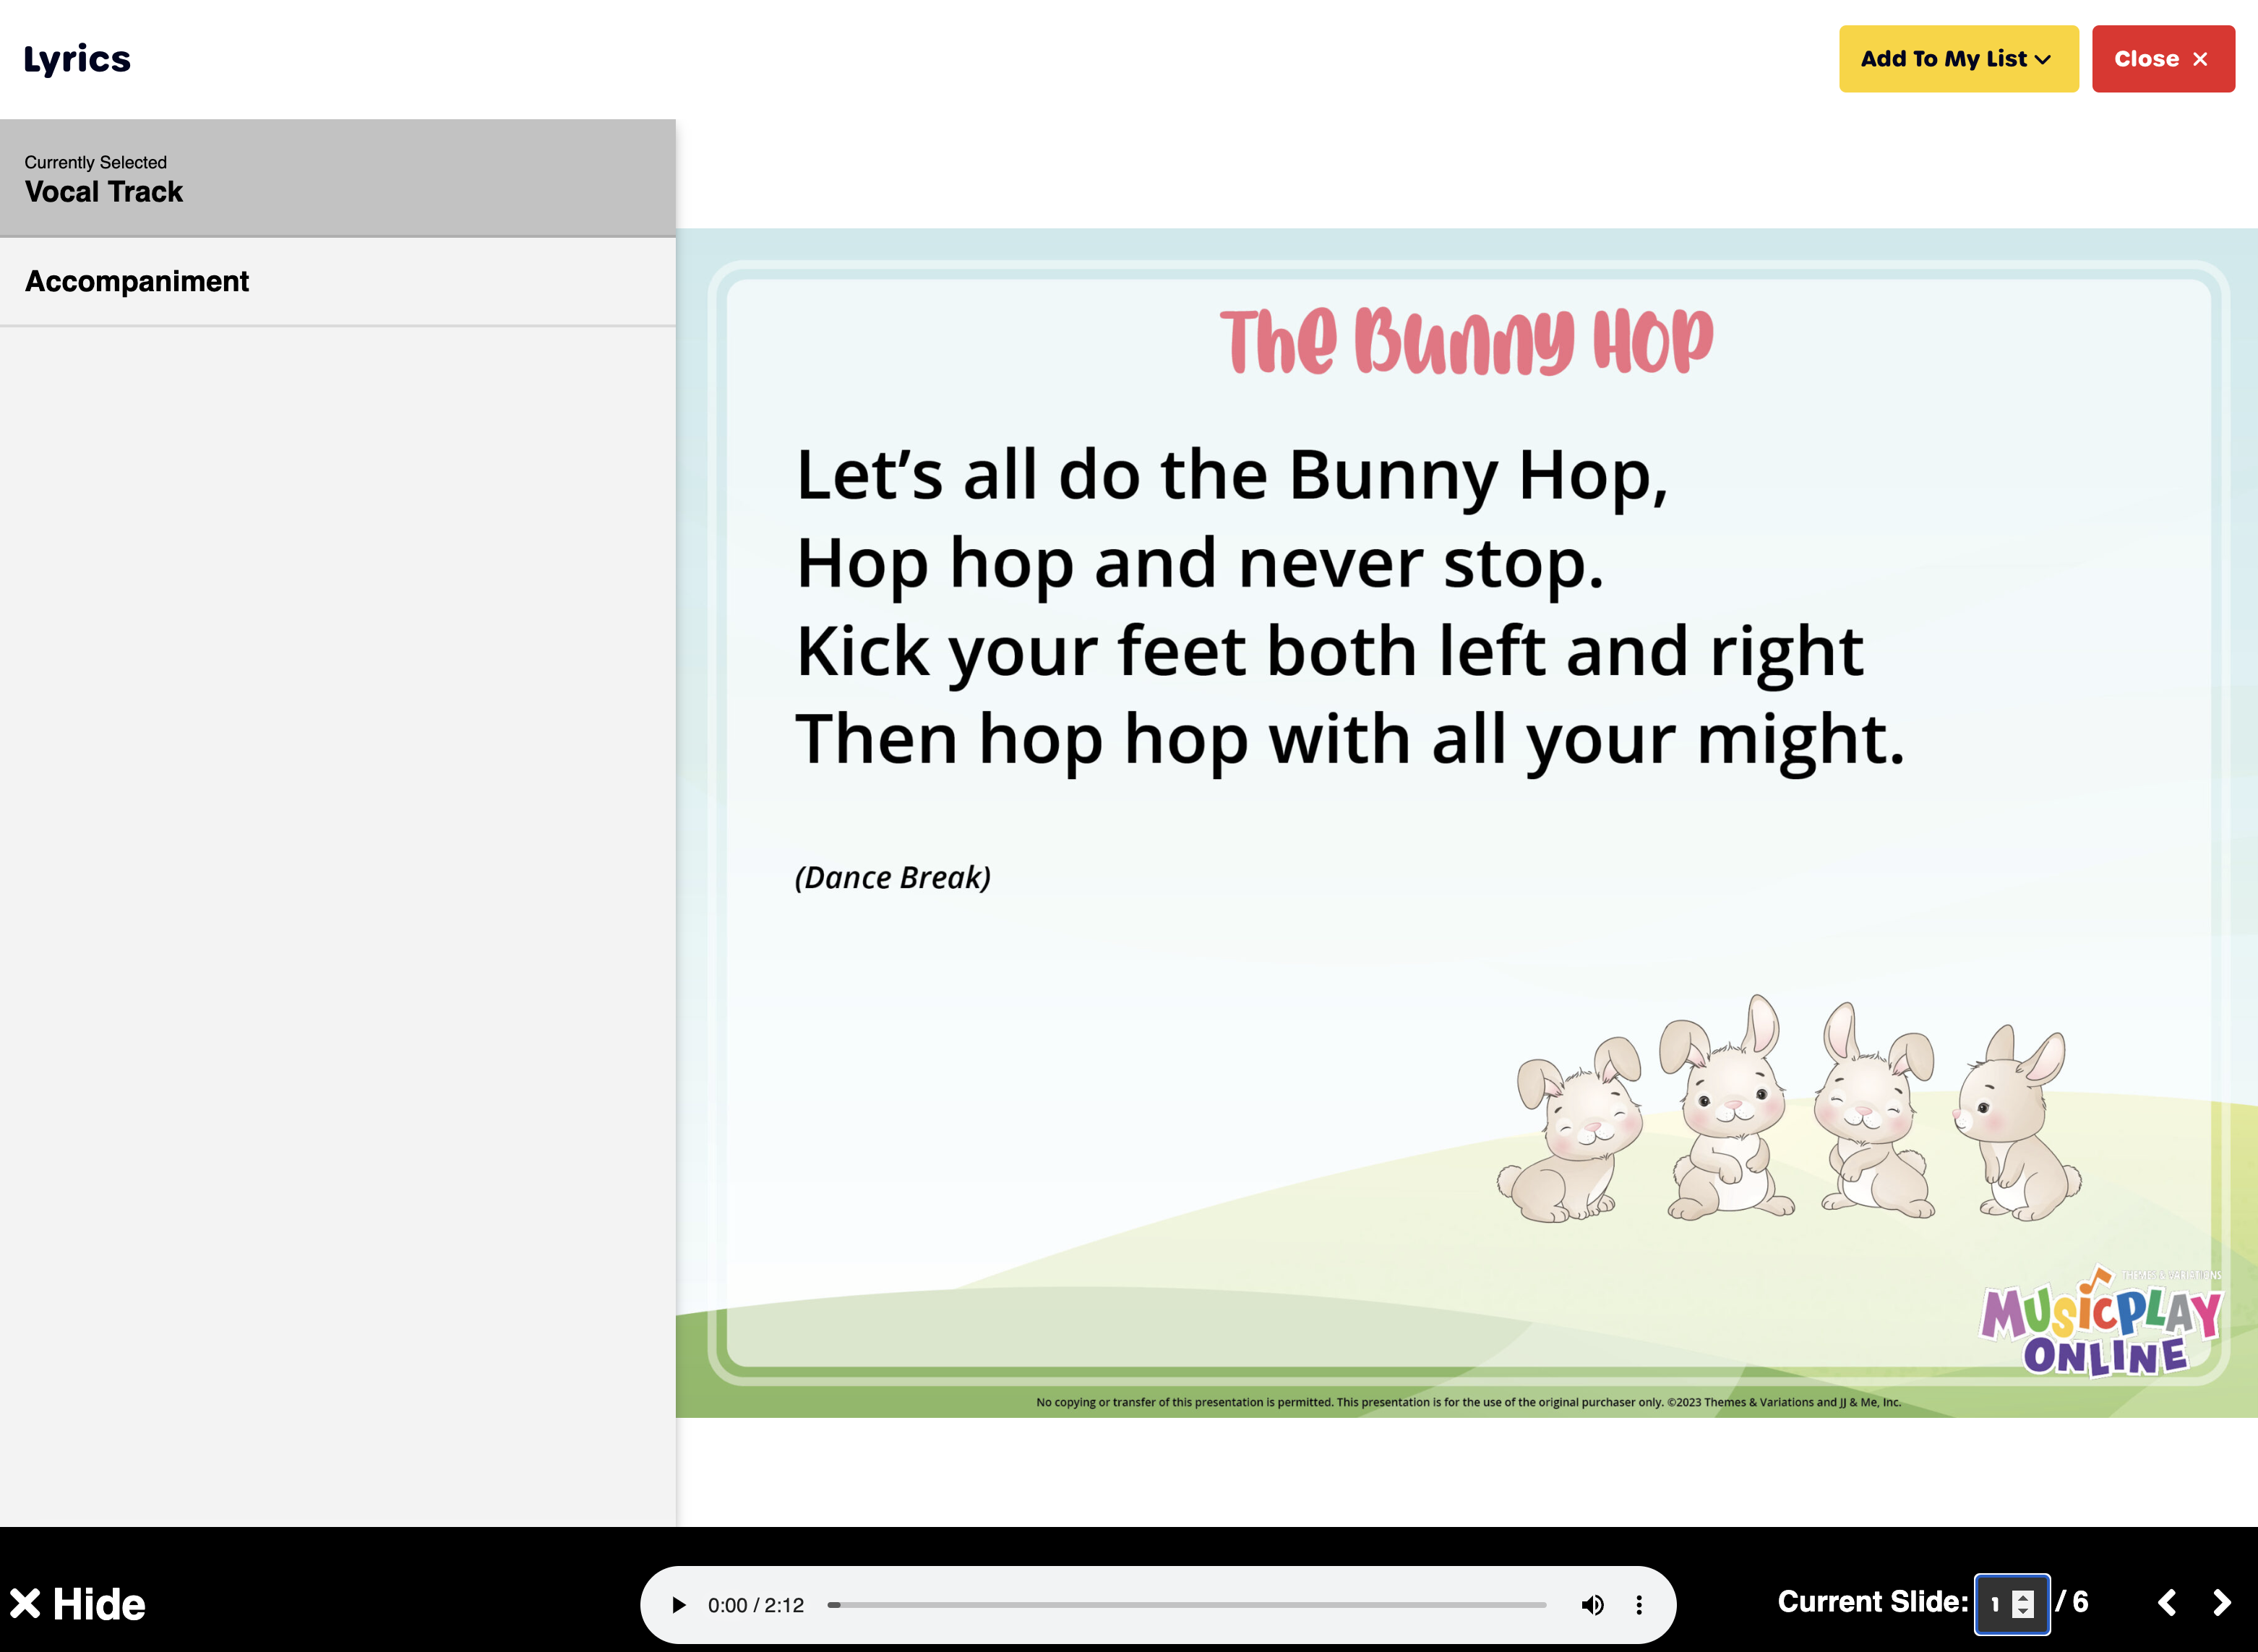The image size is (2258, 1652).
Task: Go to the previous slide arrow
Action: pyautogui.click(x=2166, y=1603)
